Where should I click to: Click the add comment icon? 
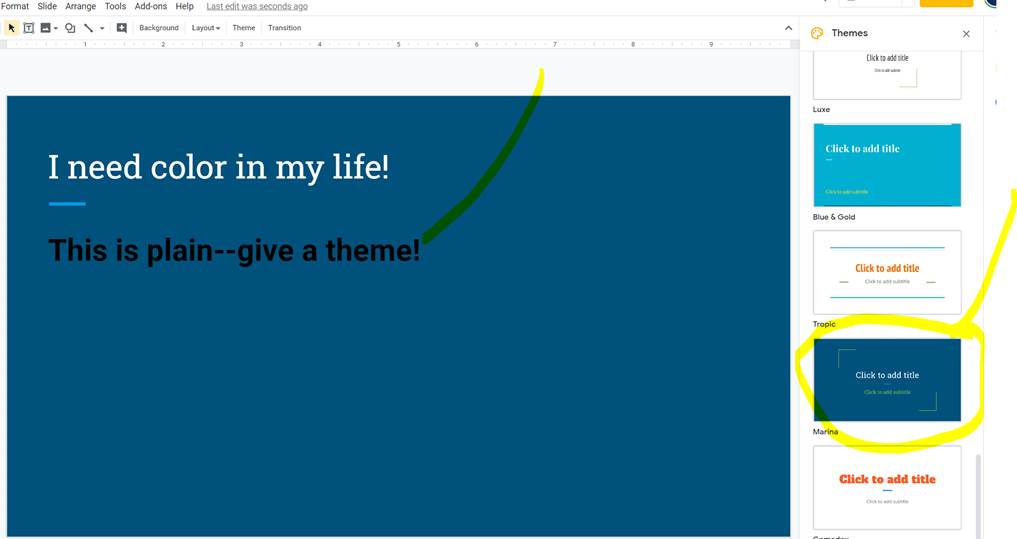(121, 28)
